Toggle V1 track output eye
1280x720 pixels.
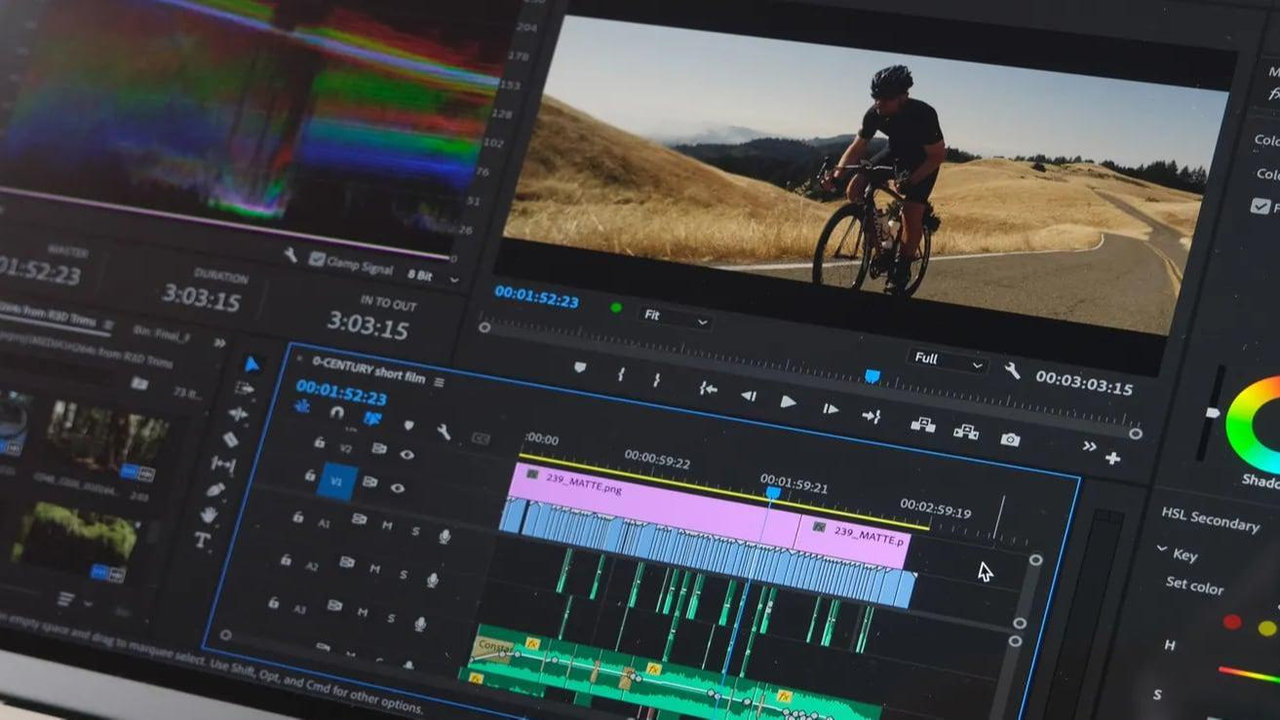[x=397, y=488]
